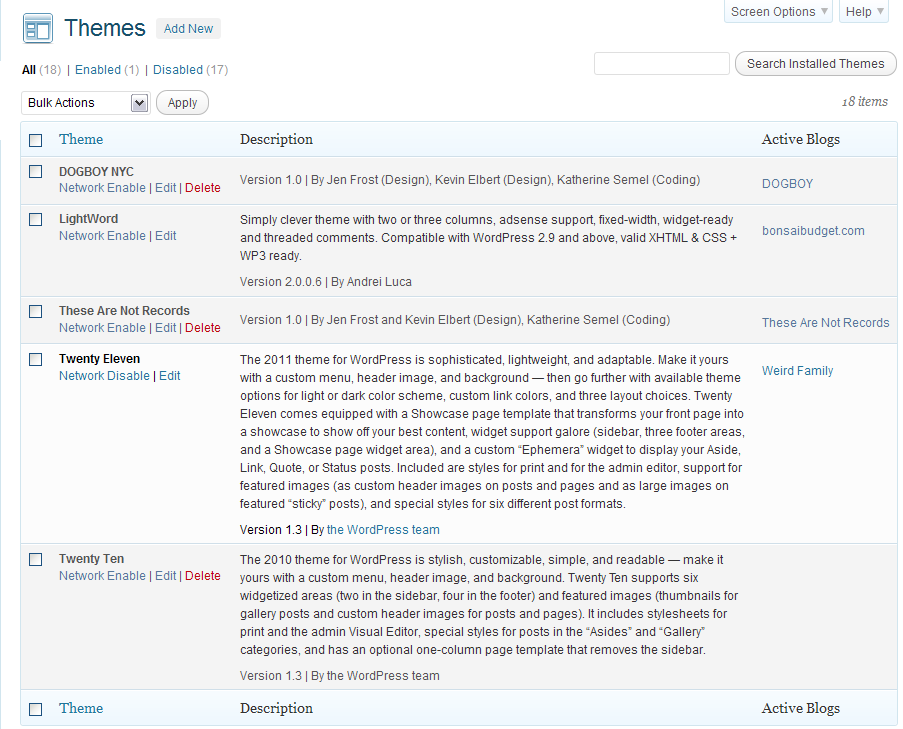
Task: Sort by the Theme footer column link
Action: pyautogui.click(x=81, y=708)
